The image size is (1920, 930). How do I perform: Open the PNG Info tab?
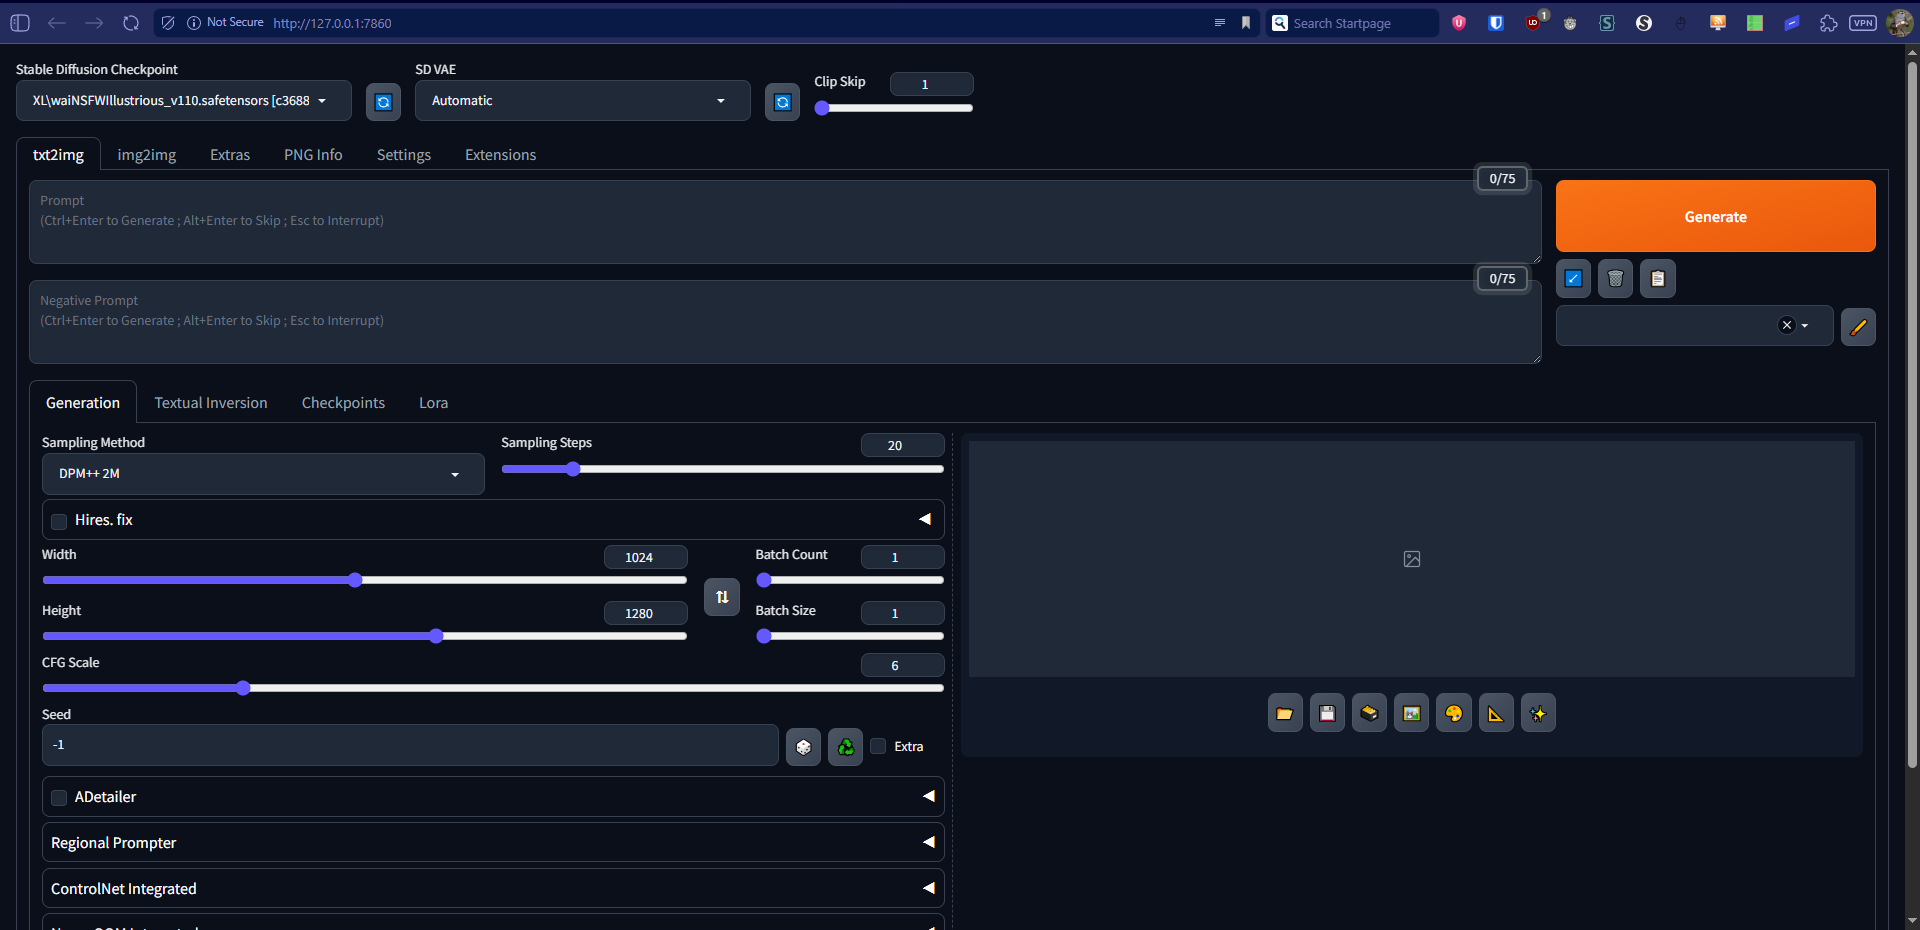[x=313, y=155]
